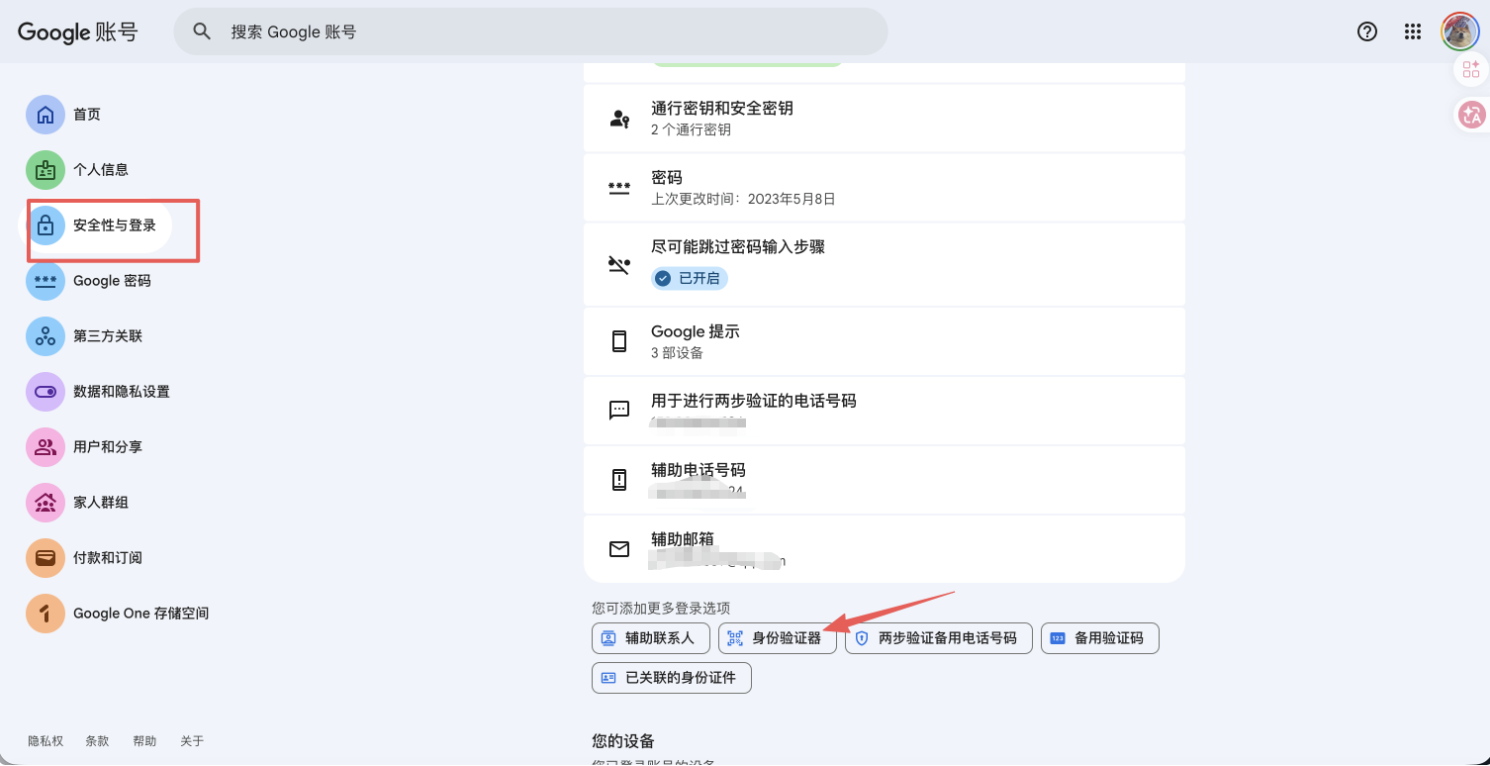Open Google One 存储空间 in the sidebar
1490x766 pixels.
120,613
